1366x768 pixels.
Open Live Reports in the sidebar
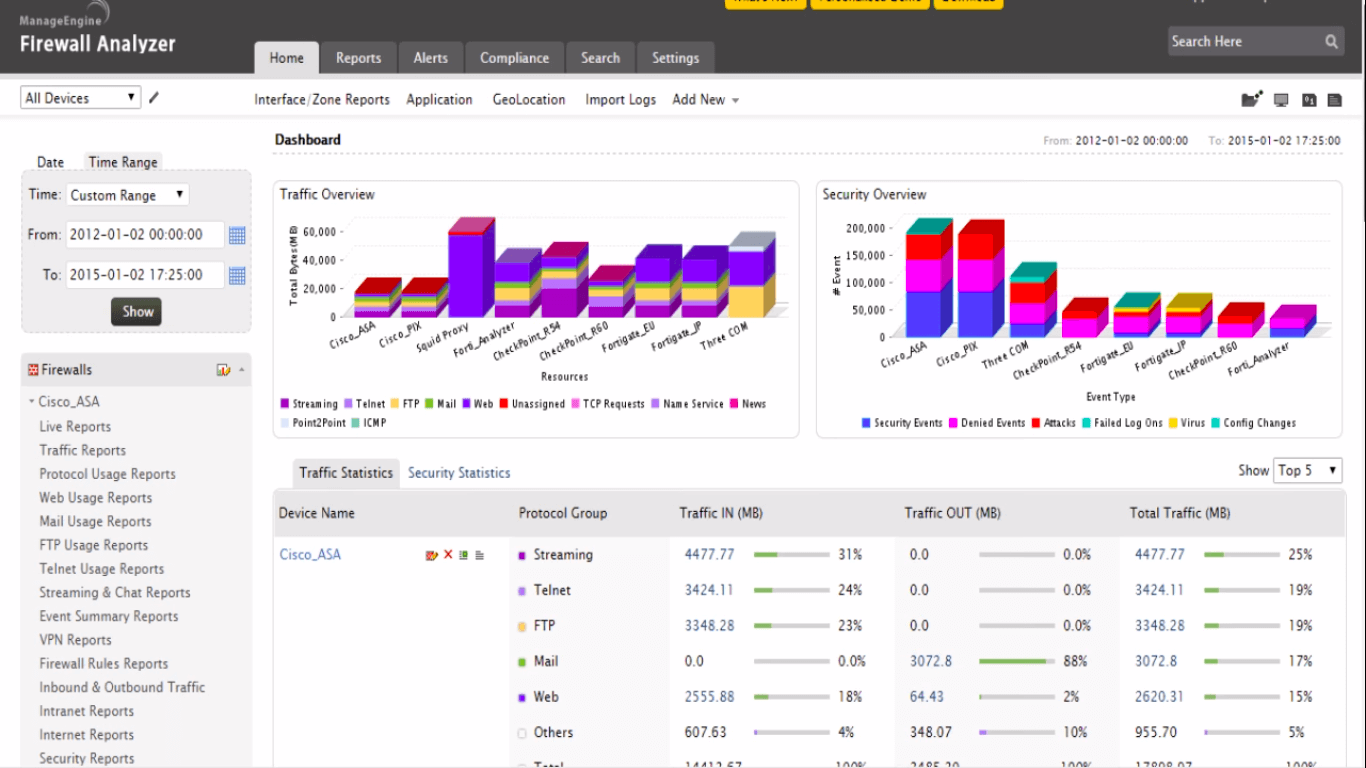pos(75,426)
